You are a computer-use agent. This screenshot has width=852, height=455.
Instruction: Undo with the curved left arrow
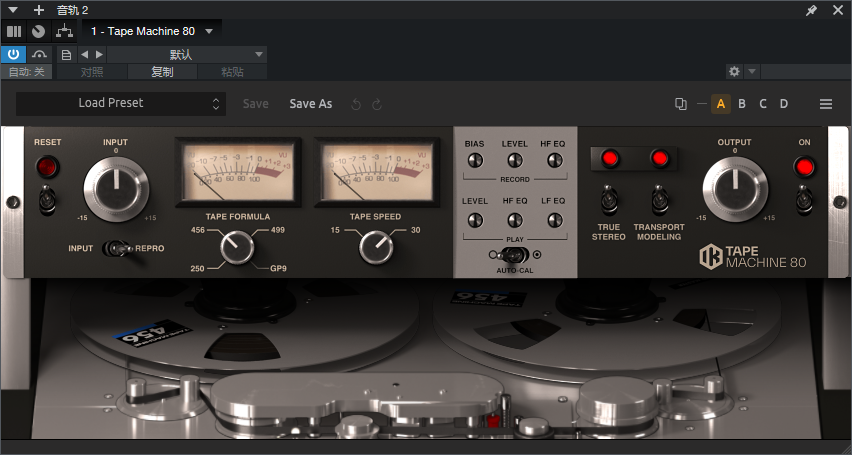point(356,104)
